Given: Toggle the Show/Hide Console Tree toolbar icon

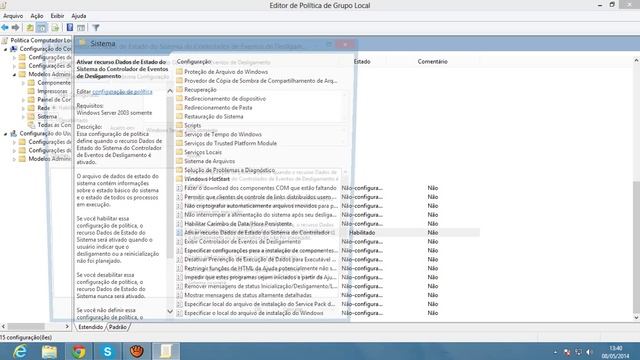Looking at the screenshot, I should pyautogui.click(x=42, y=28).
